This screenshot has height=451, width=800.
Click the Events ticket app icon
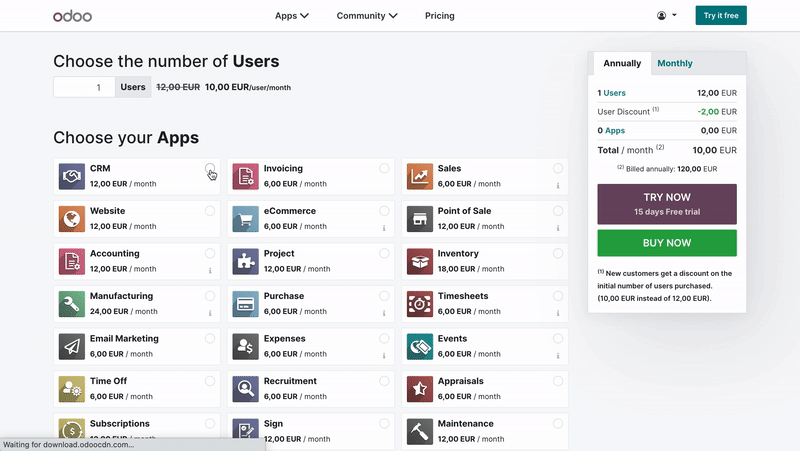419,346
